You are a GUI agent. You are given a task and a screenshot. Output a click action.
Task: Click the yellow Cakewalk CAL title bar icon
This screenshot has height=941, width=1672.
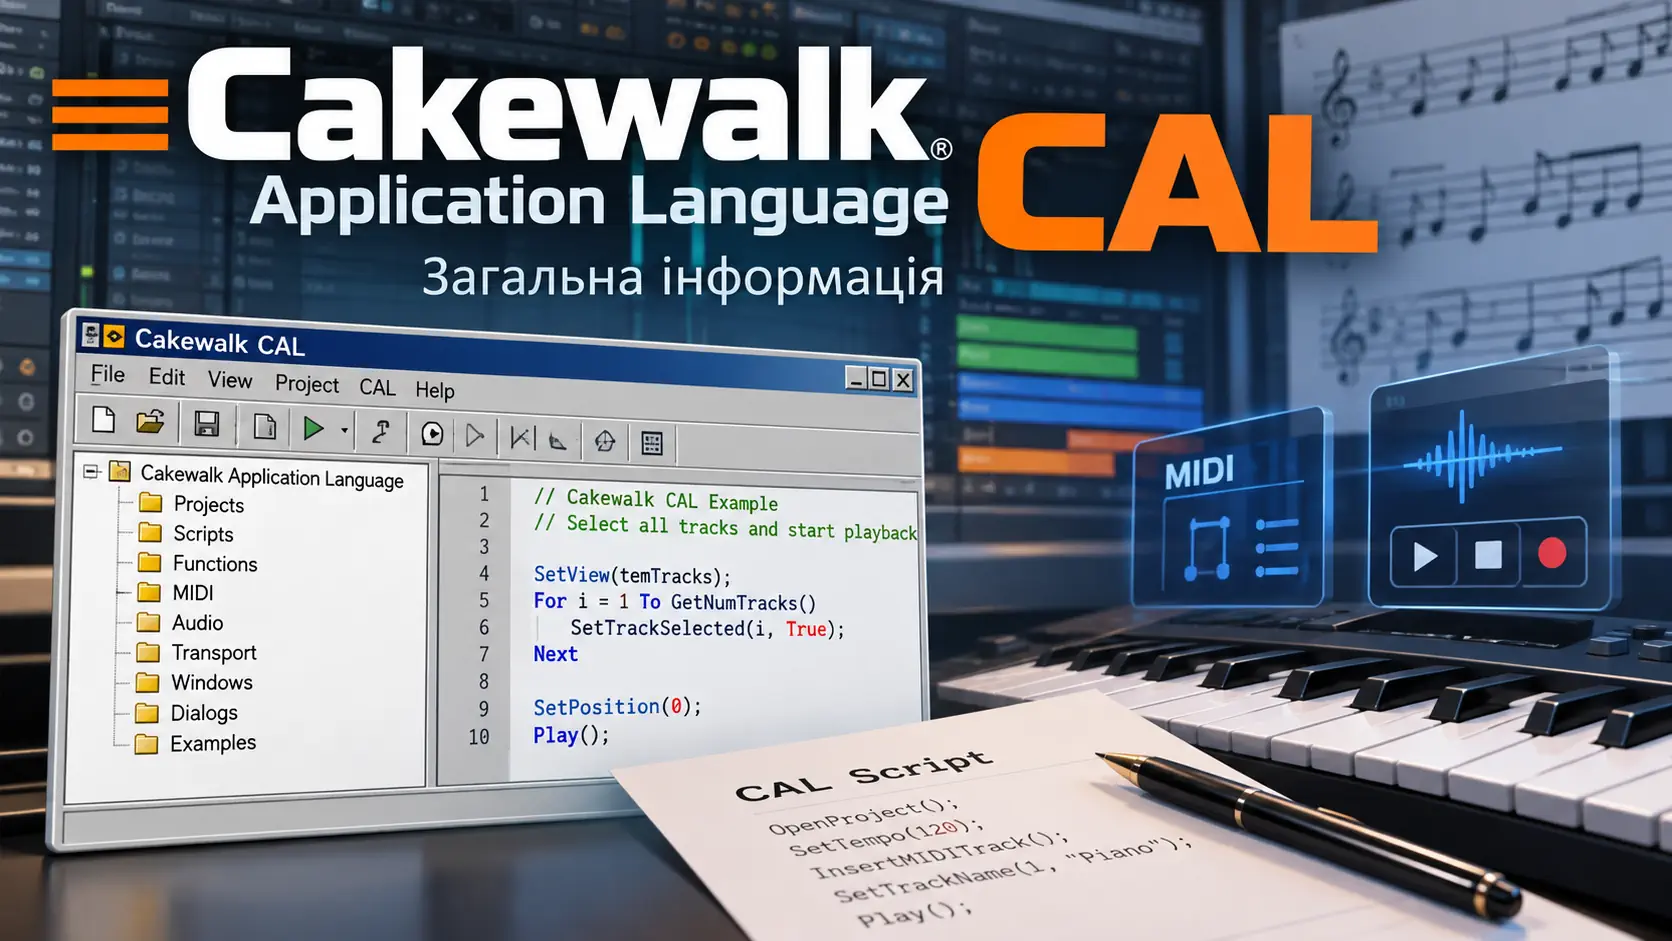114,336
